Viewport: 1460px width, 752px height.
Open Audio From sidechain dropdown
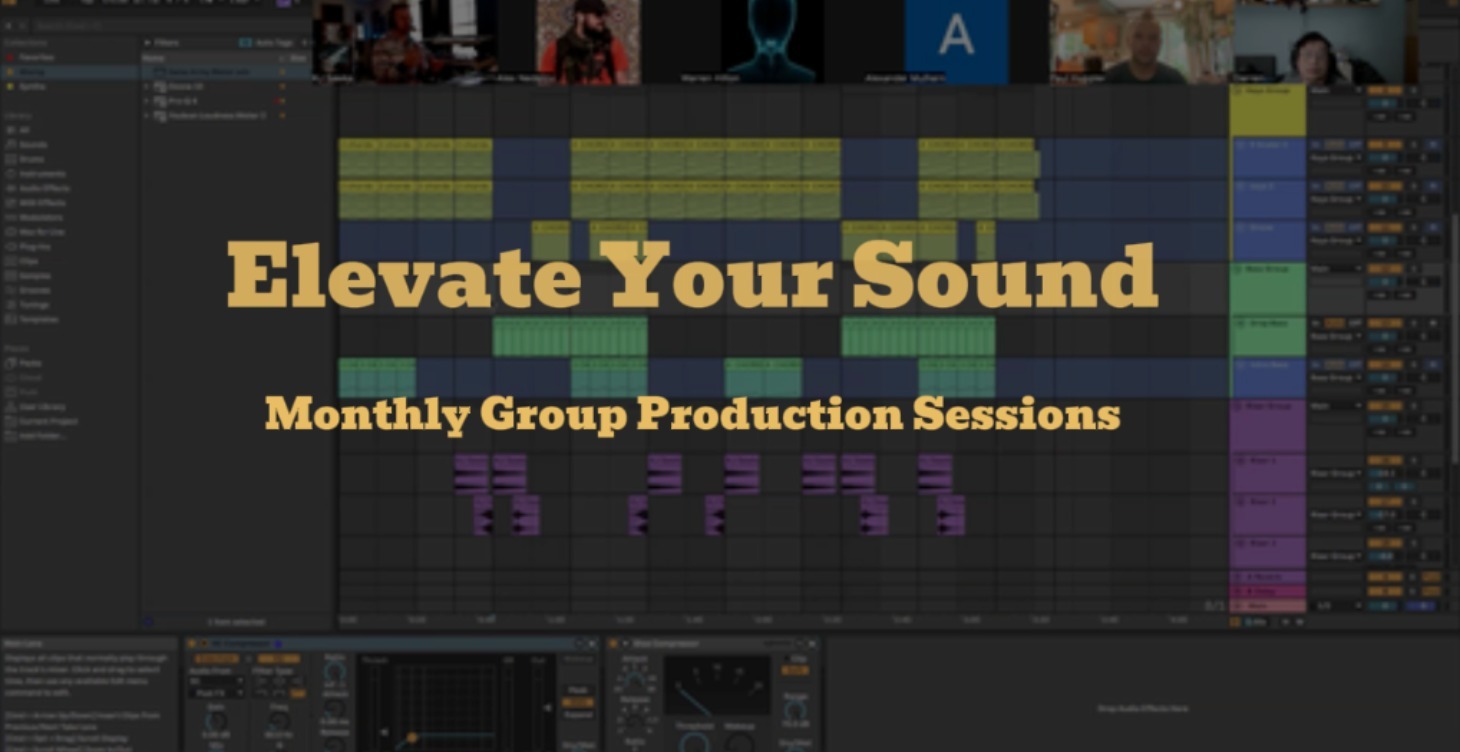(x=215, y=681)
